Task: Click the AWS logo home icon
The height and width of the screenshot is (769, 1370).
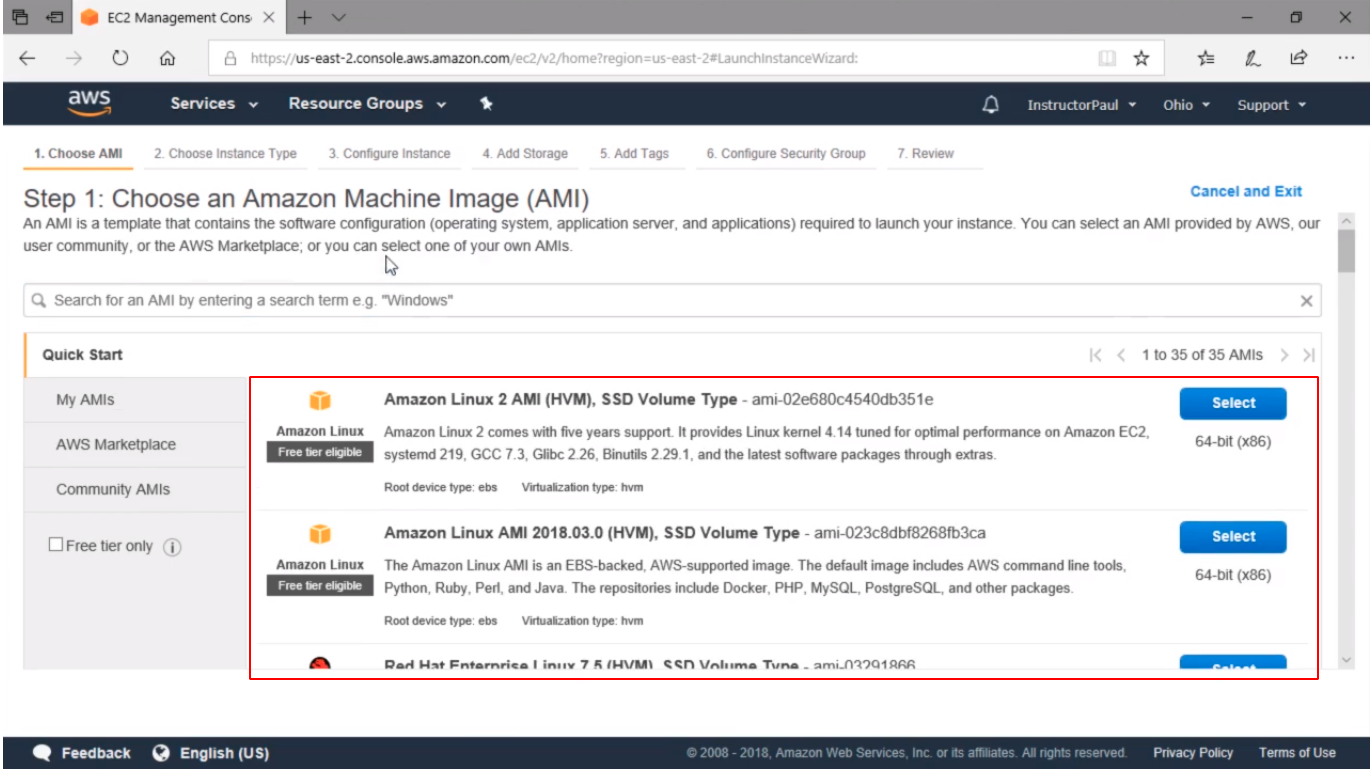Action: tap(89, 104)
